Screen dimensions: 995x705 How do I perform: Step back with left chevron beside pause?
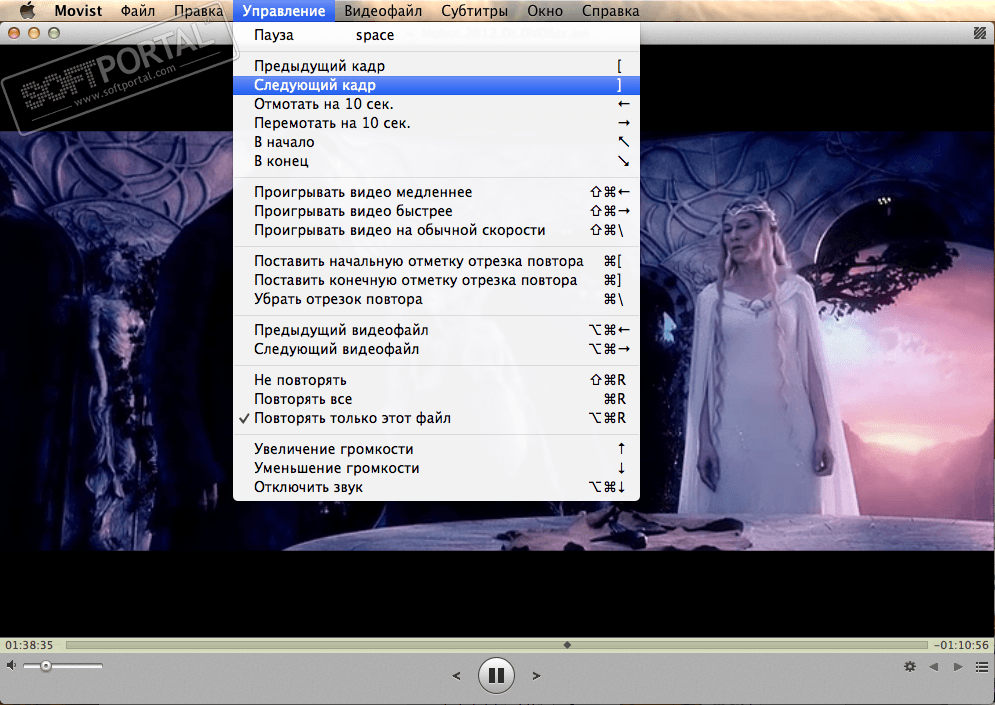pyautogui.click(x=456, y=676)
